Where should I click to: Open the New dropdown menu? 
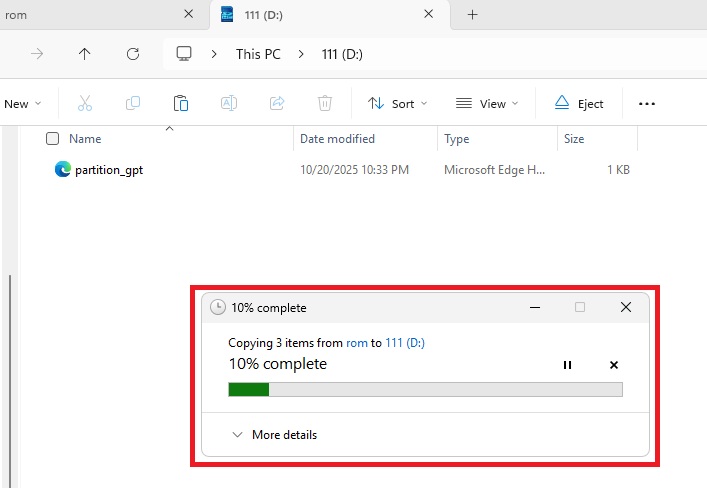click(x=23, y=104)
